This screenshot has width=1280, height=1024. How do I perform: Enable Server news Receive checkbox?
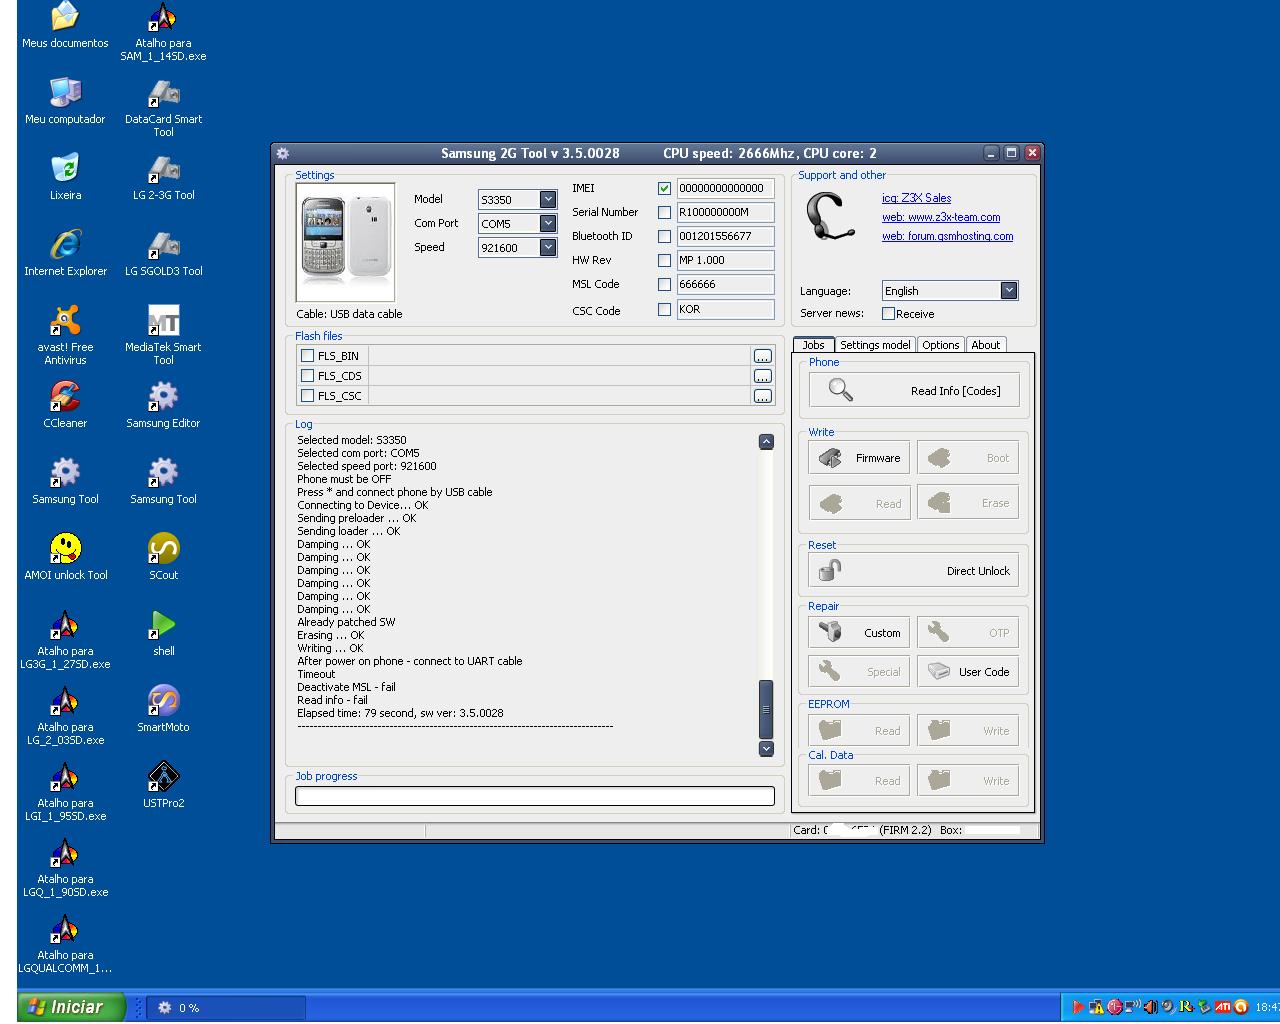coord(888,313)
